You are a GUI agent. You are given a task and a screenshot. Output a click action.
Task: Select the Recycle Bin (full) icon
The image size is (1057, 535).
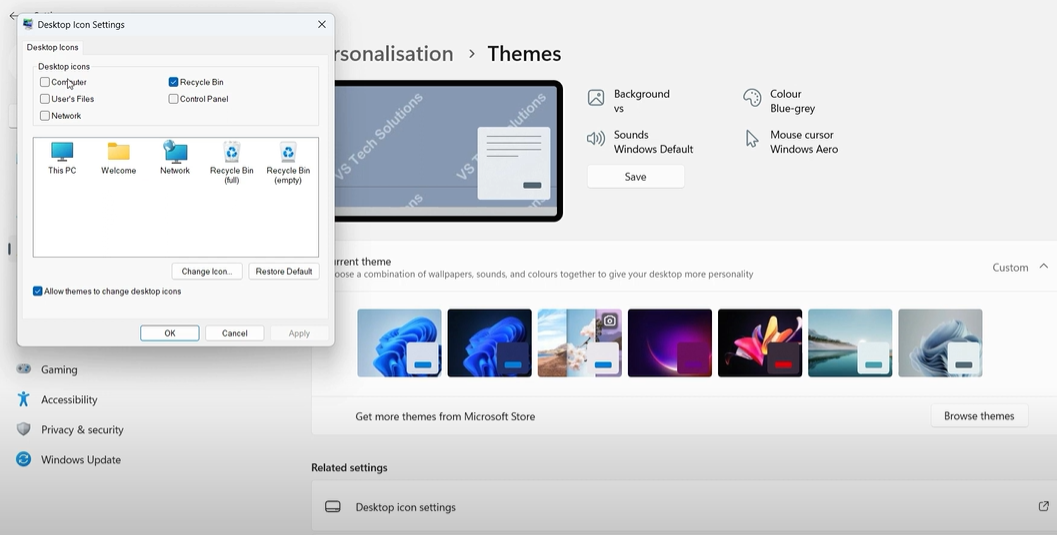coord(231,162)
